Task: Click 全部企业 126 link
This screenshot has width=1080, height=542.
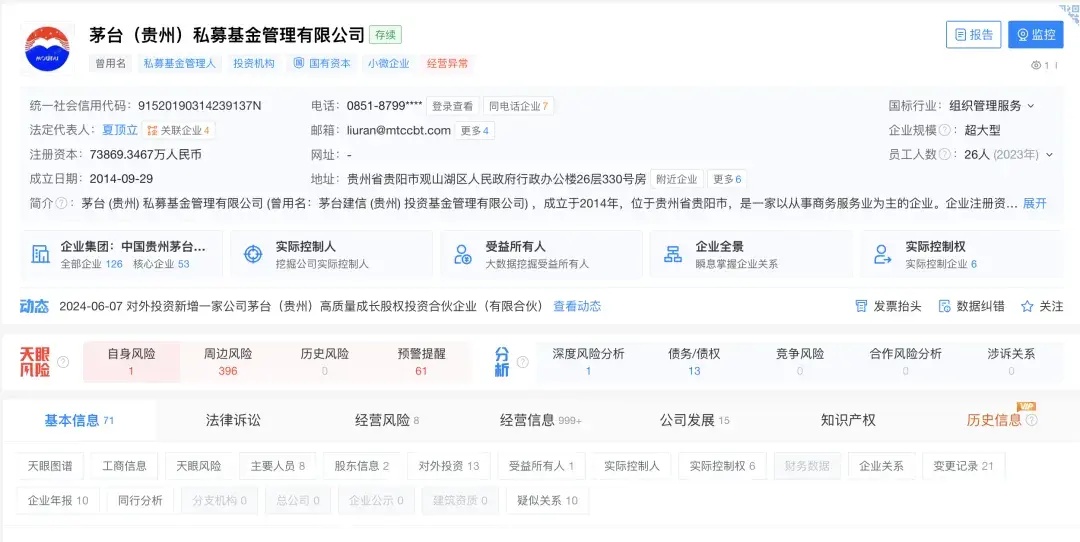Action: [x=92, y=264]
